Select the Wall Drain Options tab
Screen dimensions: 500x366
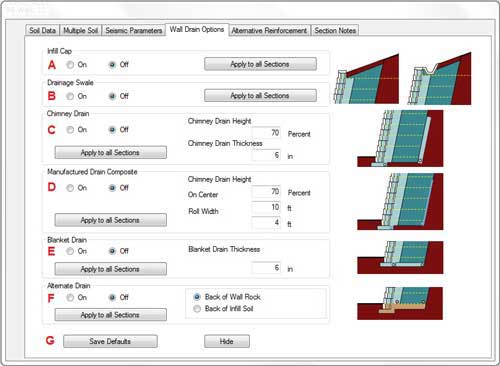click(197, 29)
